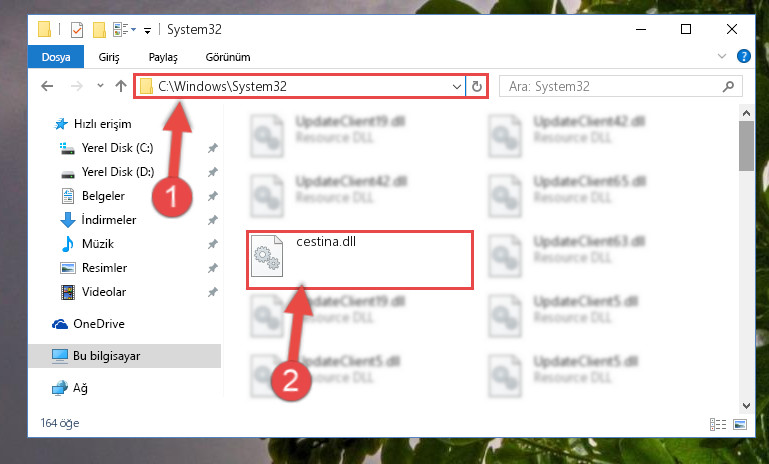This screenshot has width=769, height=464.
Task: Expand the address bar history dropdown
Action: pyautogui.click(x=457, y=87)
